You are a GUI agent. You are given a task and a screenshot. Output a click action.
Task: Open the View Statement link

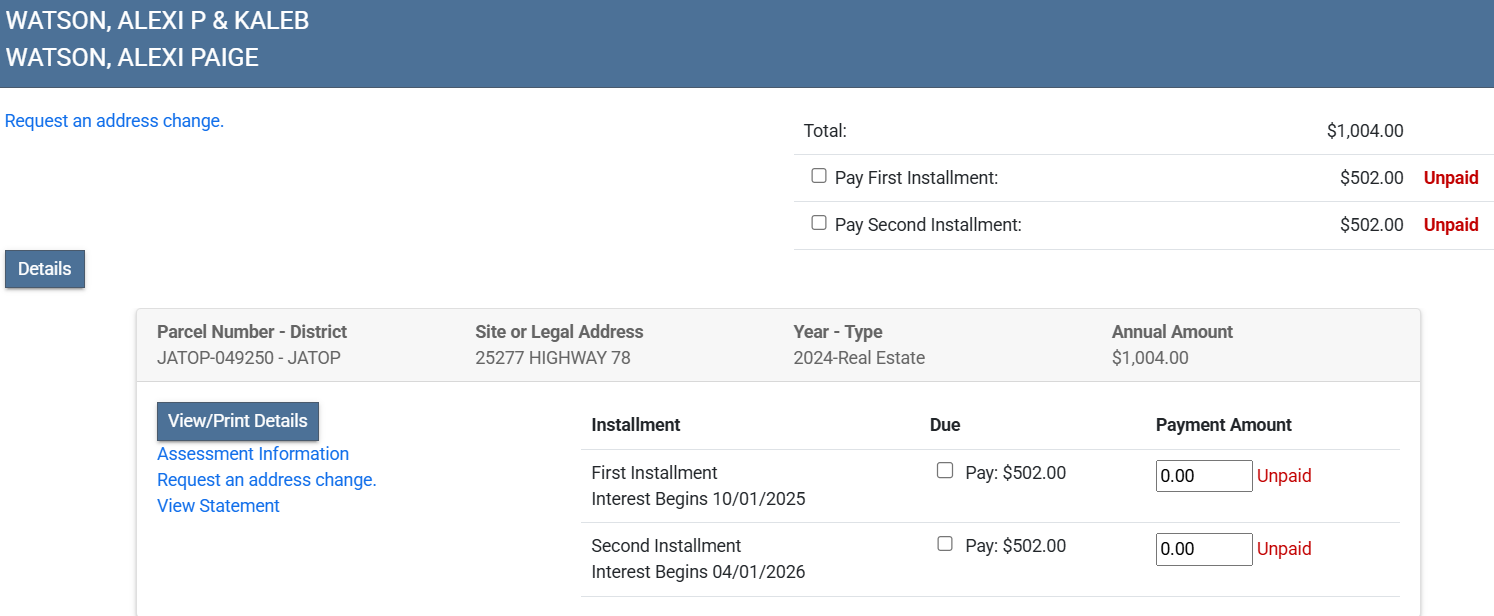[x=218, y=506]
